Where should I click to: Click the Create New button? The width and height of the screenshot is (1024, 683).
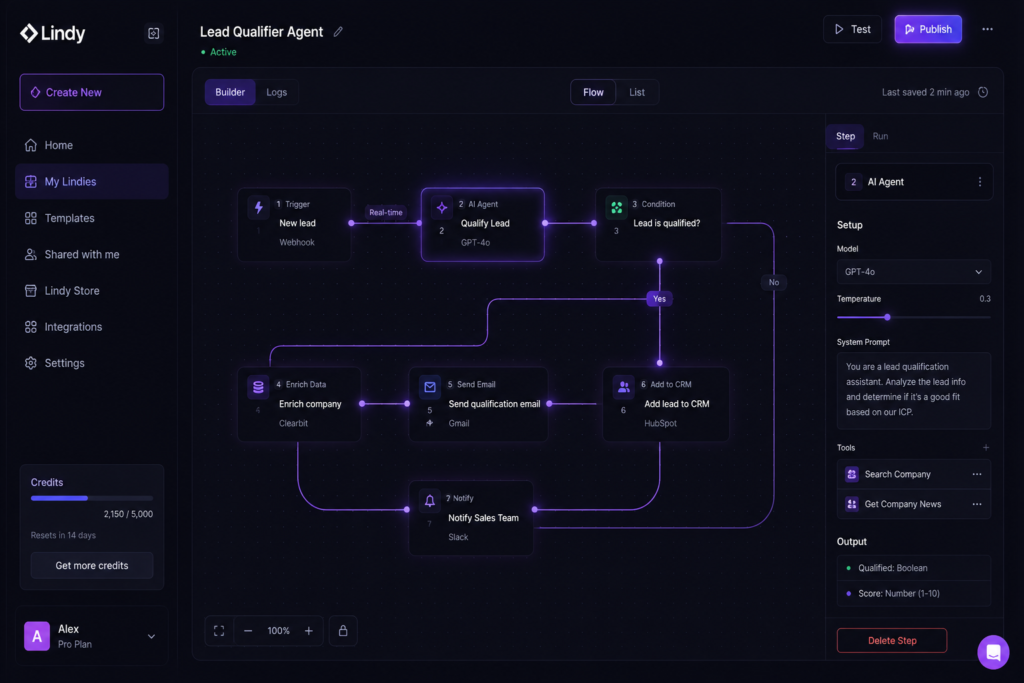(x=91, y=92)
